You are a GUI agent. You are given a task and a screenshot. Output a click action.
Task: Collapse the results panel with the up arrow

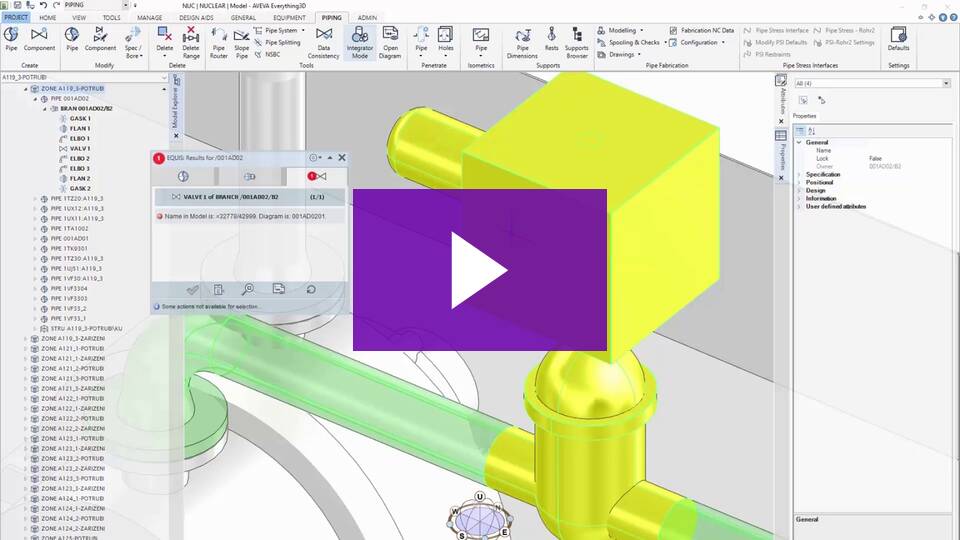[330, 158]
